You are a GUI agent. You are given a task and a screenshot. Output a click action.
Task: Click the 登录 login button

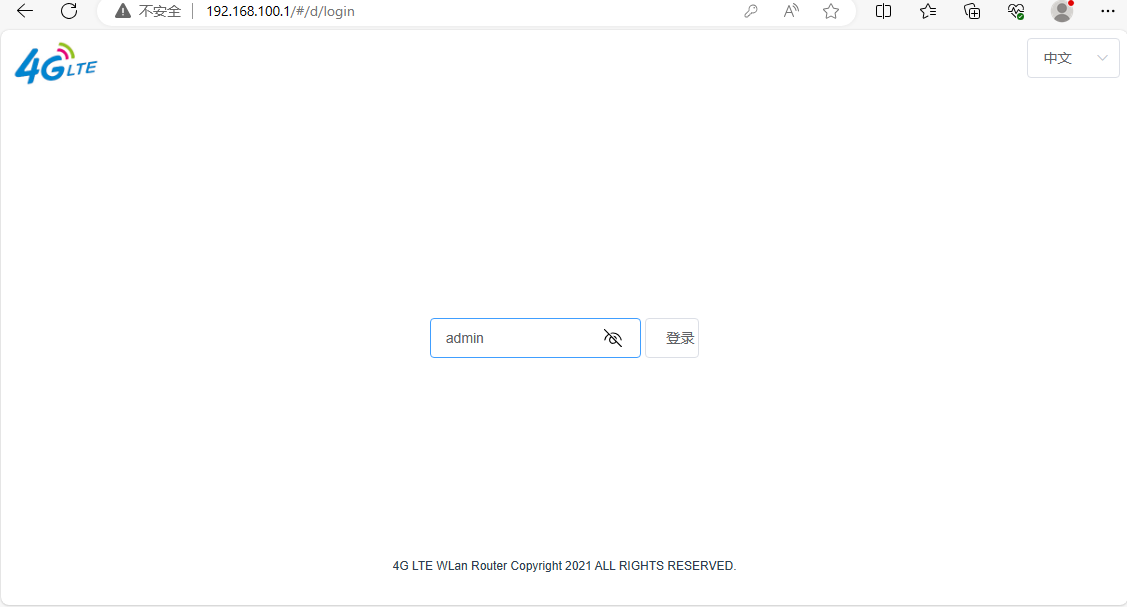[672, 338]
